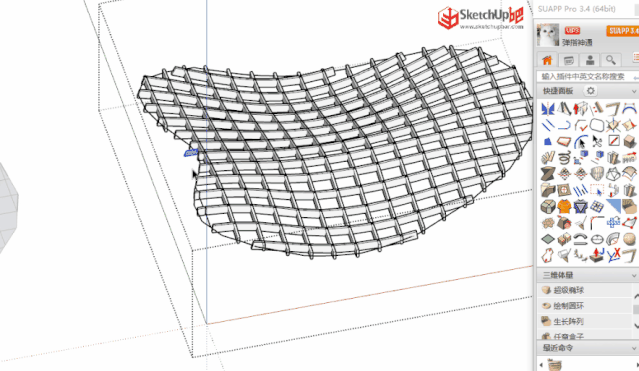The height and width of the screenshot is (371, 639).
Task: Collapse the 三维体量 section chevron
Action: [x=634, y=276]
